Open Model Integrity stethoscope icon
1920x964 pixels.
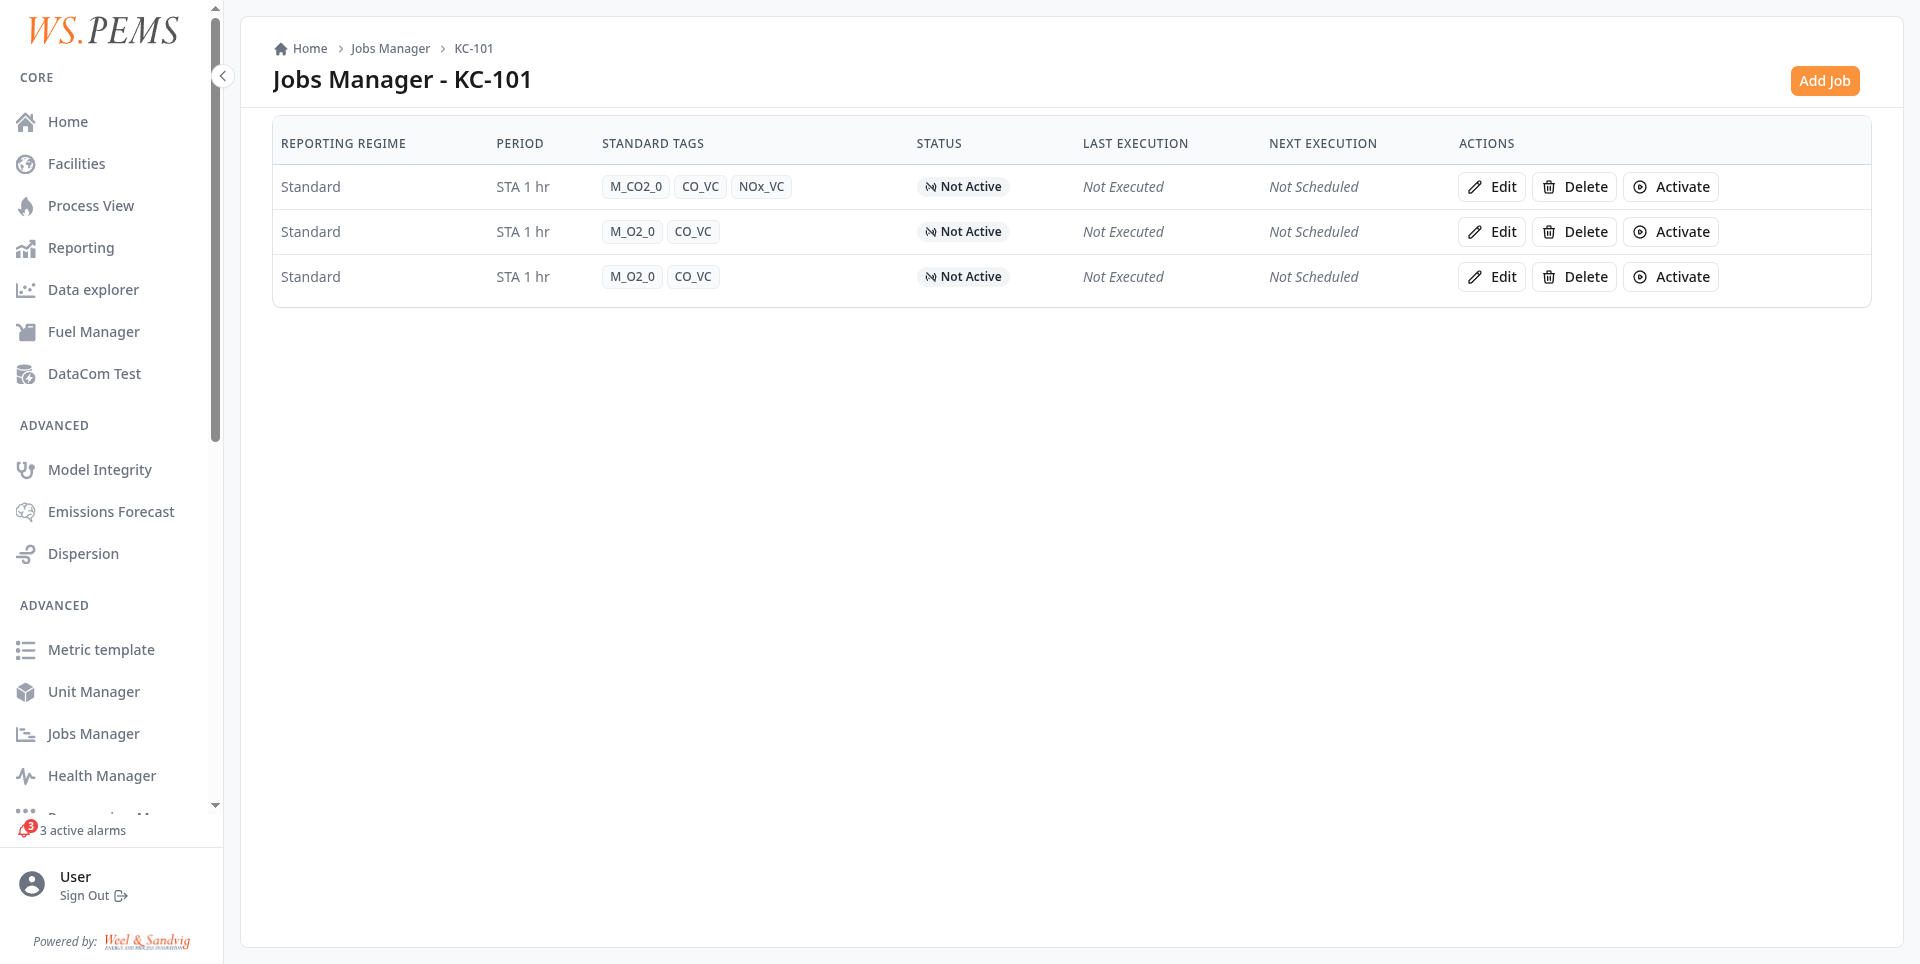[26, 470]
